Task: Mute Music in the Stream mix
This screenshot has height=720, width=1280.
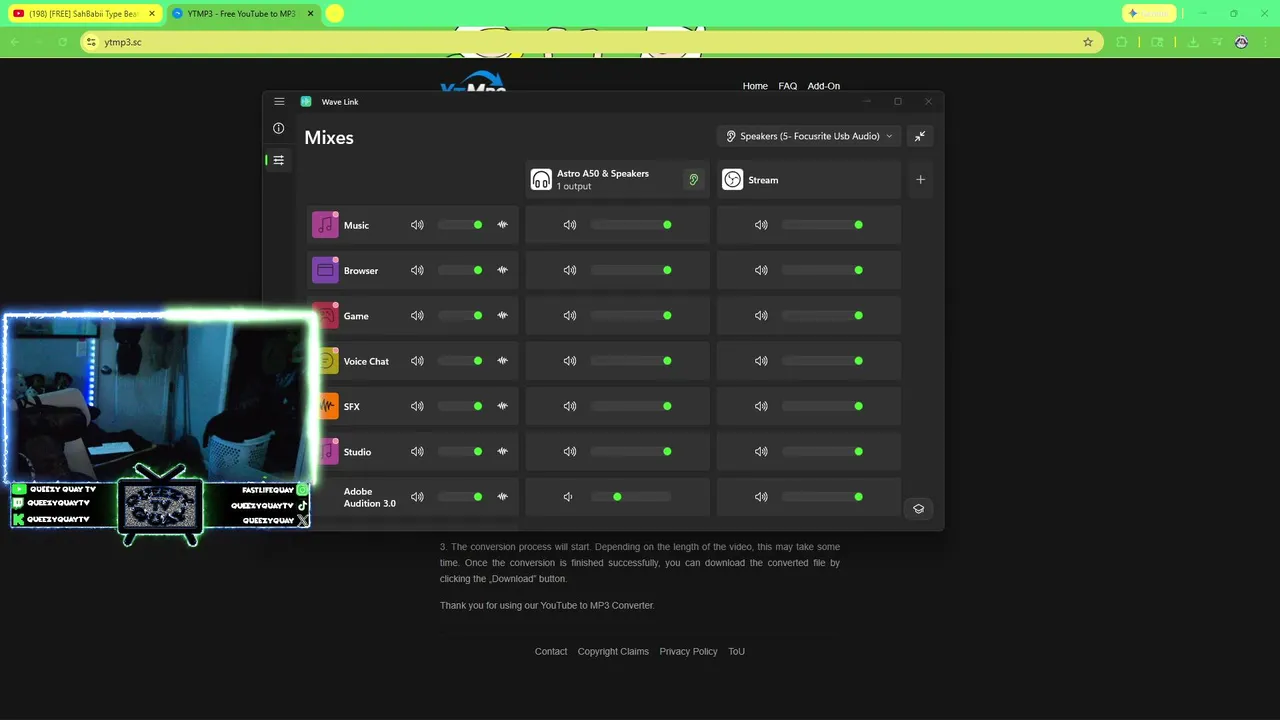Action: click(x=761, y=225)
